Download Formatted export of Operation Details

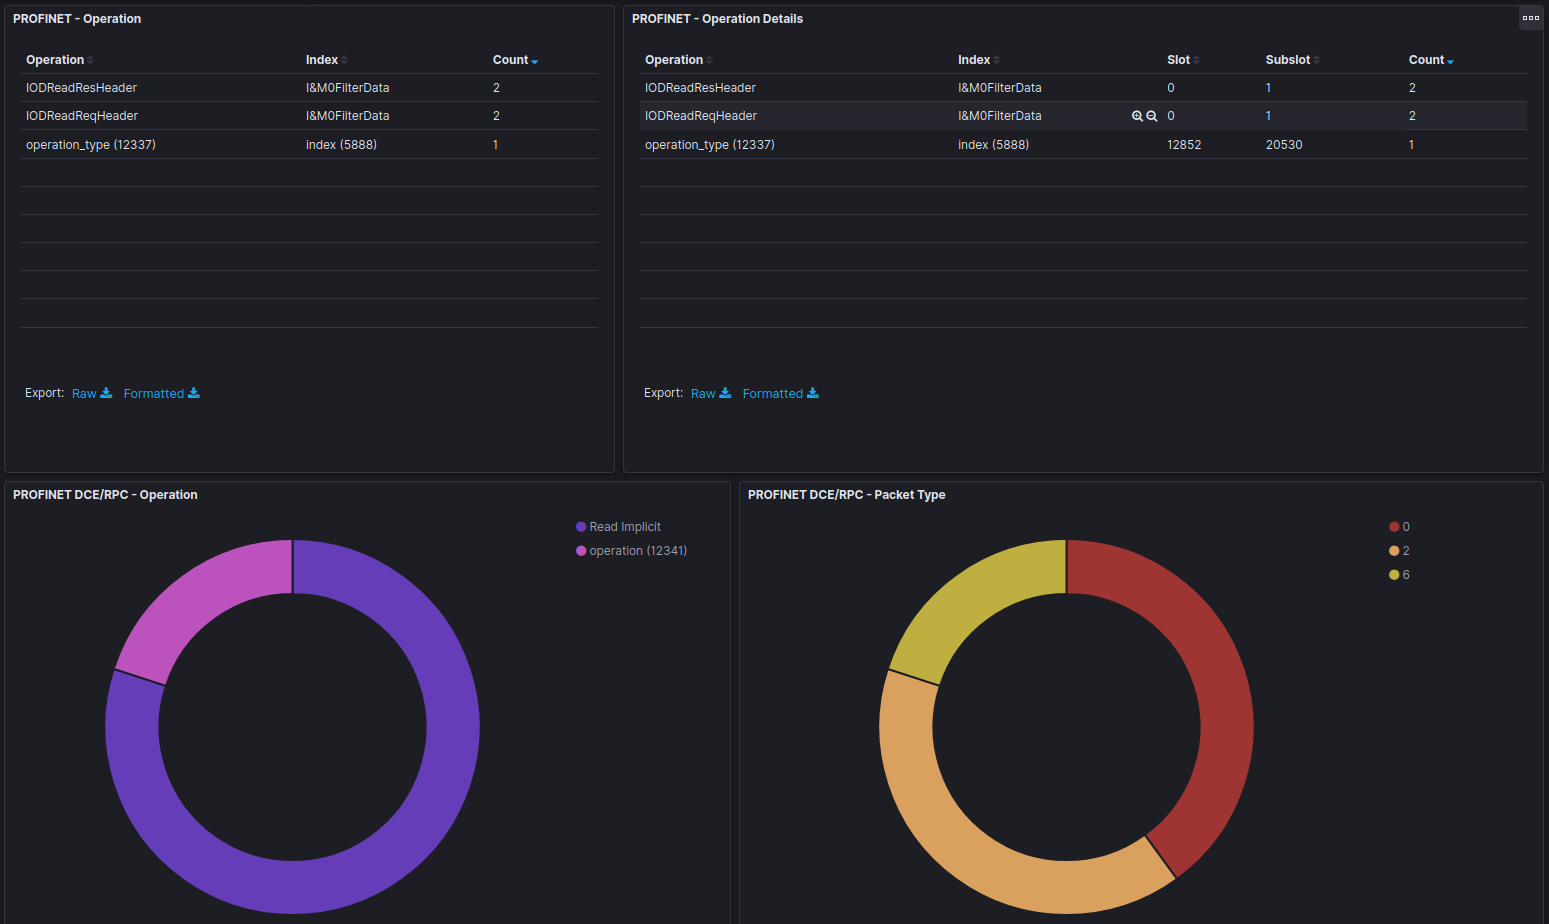click(x=780, y=394)
